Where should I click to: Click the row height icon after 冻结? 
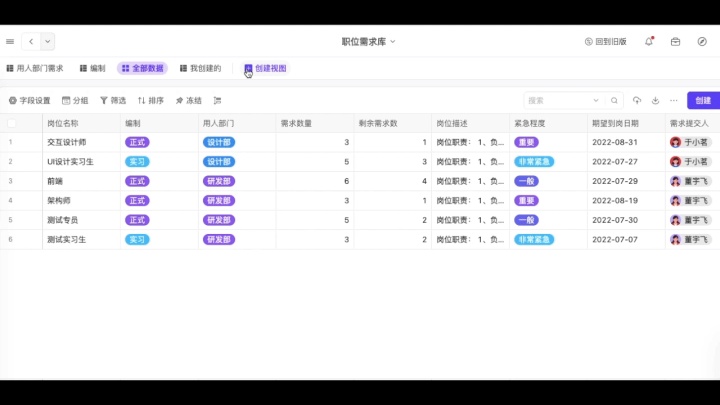tap(217, 100)
